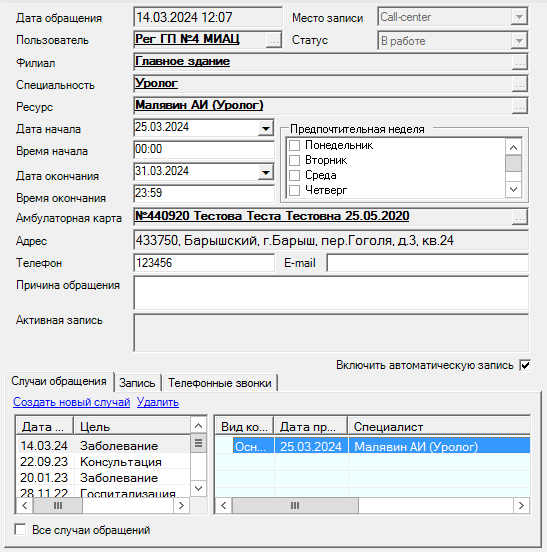Image resolution: width=547 pixels, height=552 pixels.
Task: Click the cases list horizontal scrollbar thumb
Action: point(58,506)
